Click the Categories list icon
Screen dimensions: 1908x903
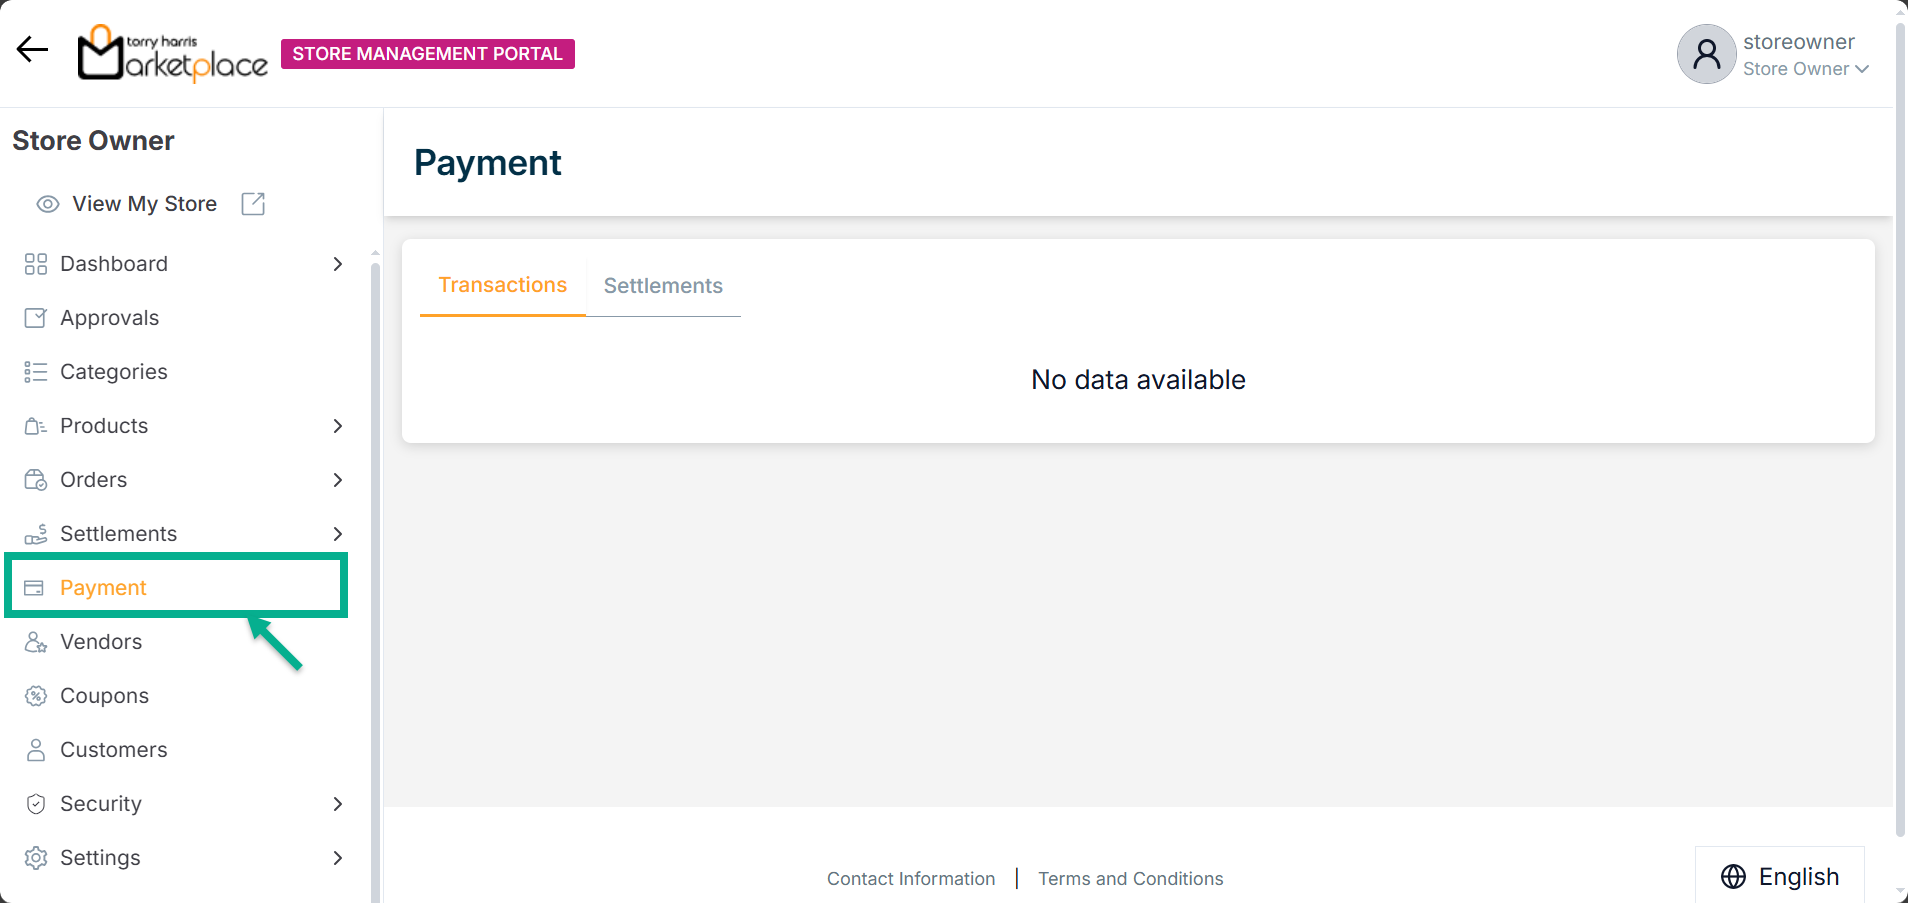tap(35, 372)
